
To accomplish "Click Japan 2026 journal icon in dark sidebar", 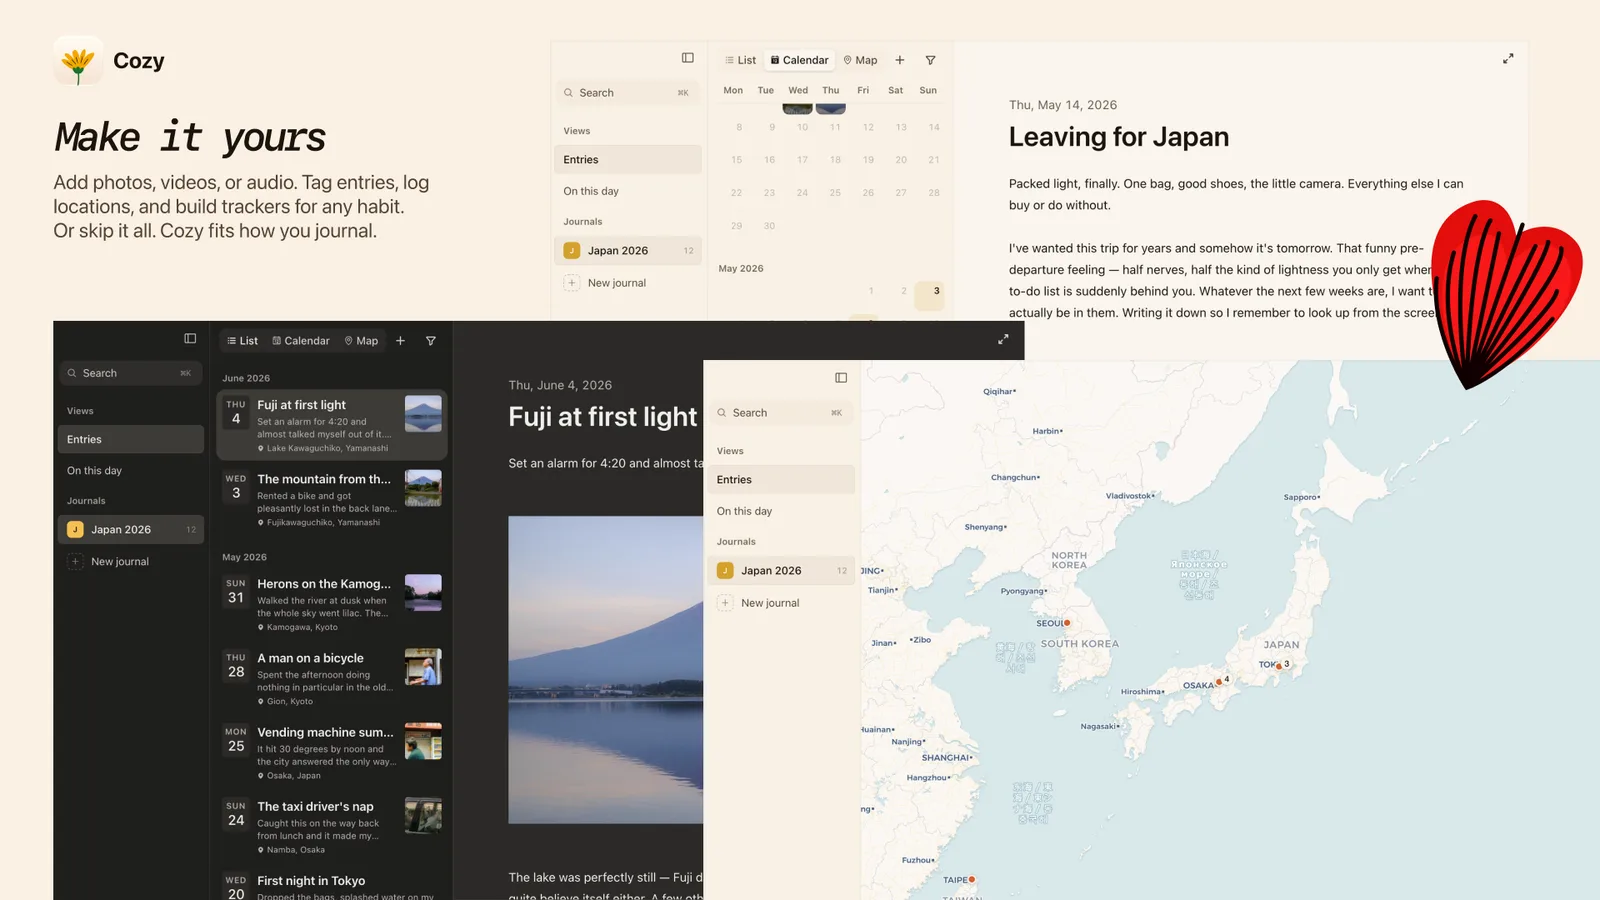I will pos(75,530).
